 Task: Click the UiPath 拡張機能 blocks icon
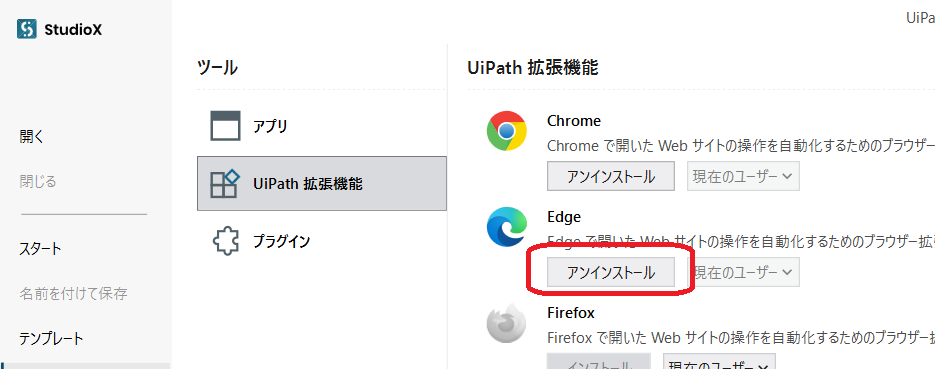(x=225, y=184)
